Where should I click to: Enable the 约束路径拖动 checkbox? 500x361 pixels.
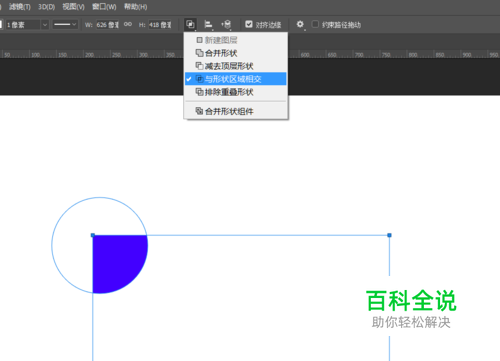point(315,24)
